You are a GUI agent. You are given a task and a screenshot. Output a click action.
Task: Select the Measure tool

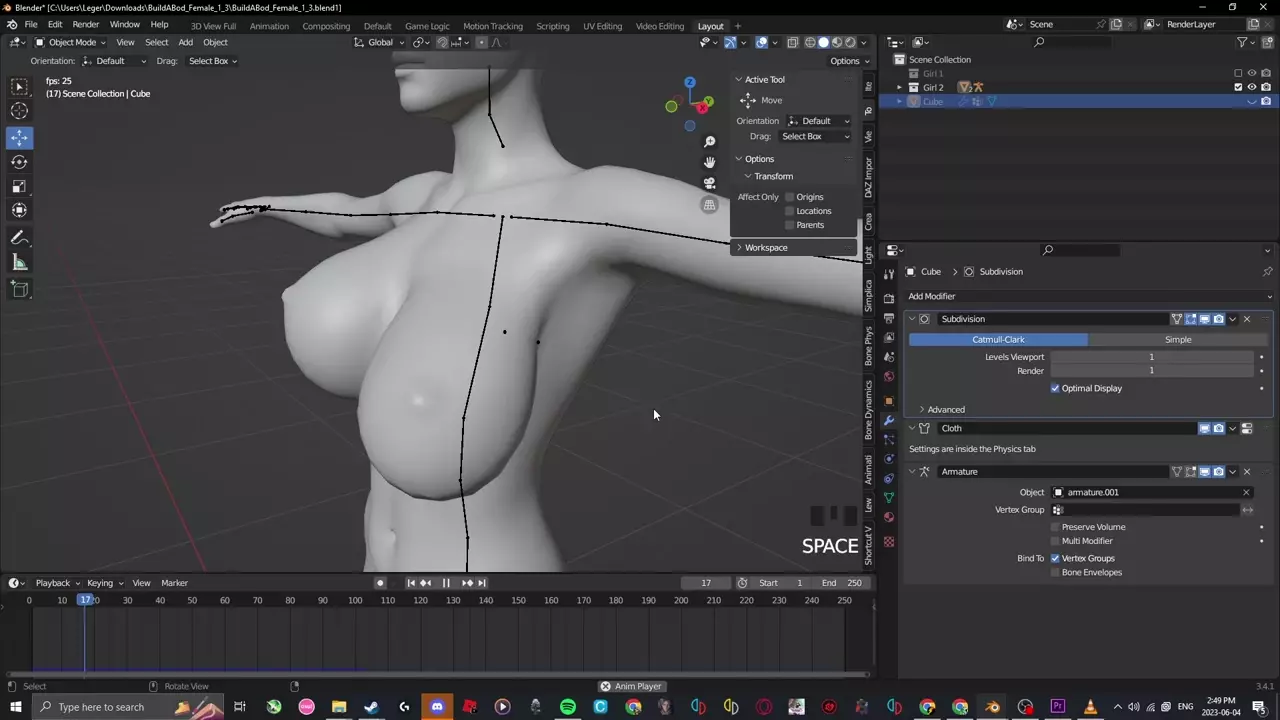19,262
